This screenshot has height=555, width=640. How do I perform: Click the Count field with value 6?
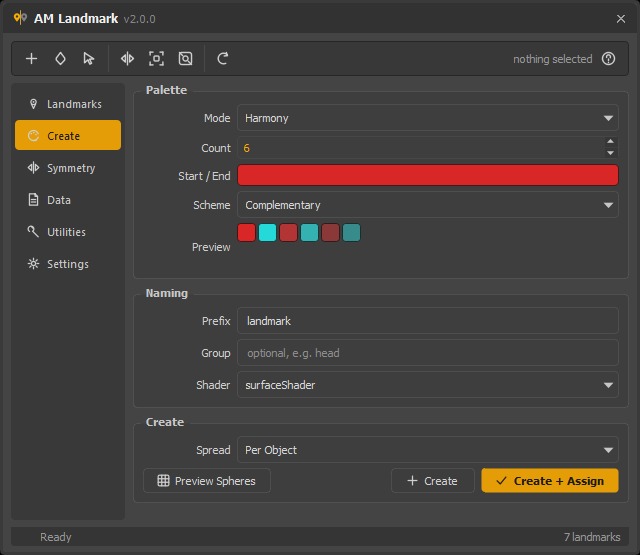click(420, 148)
